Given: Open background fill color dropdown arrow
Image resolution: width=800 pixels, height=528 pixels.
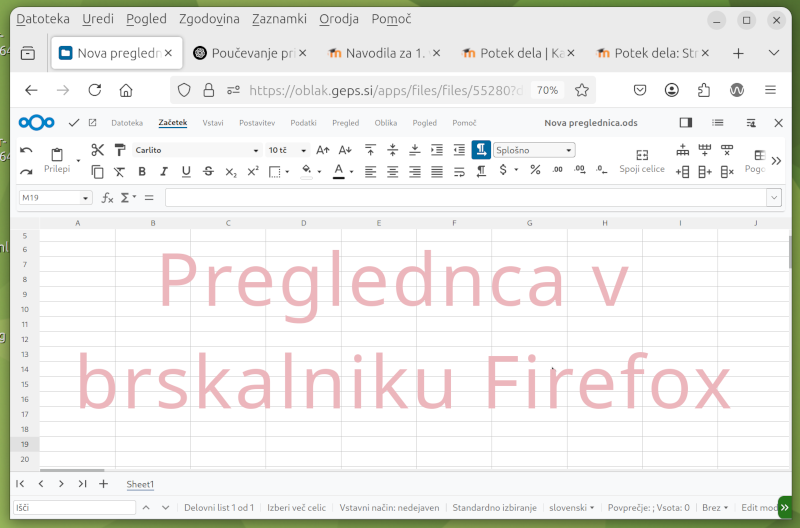Looking at the screenshot, I should click(x=319, y=172).
